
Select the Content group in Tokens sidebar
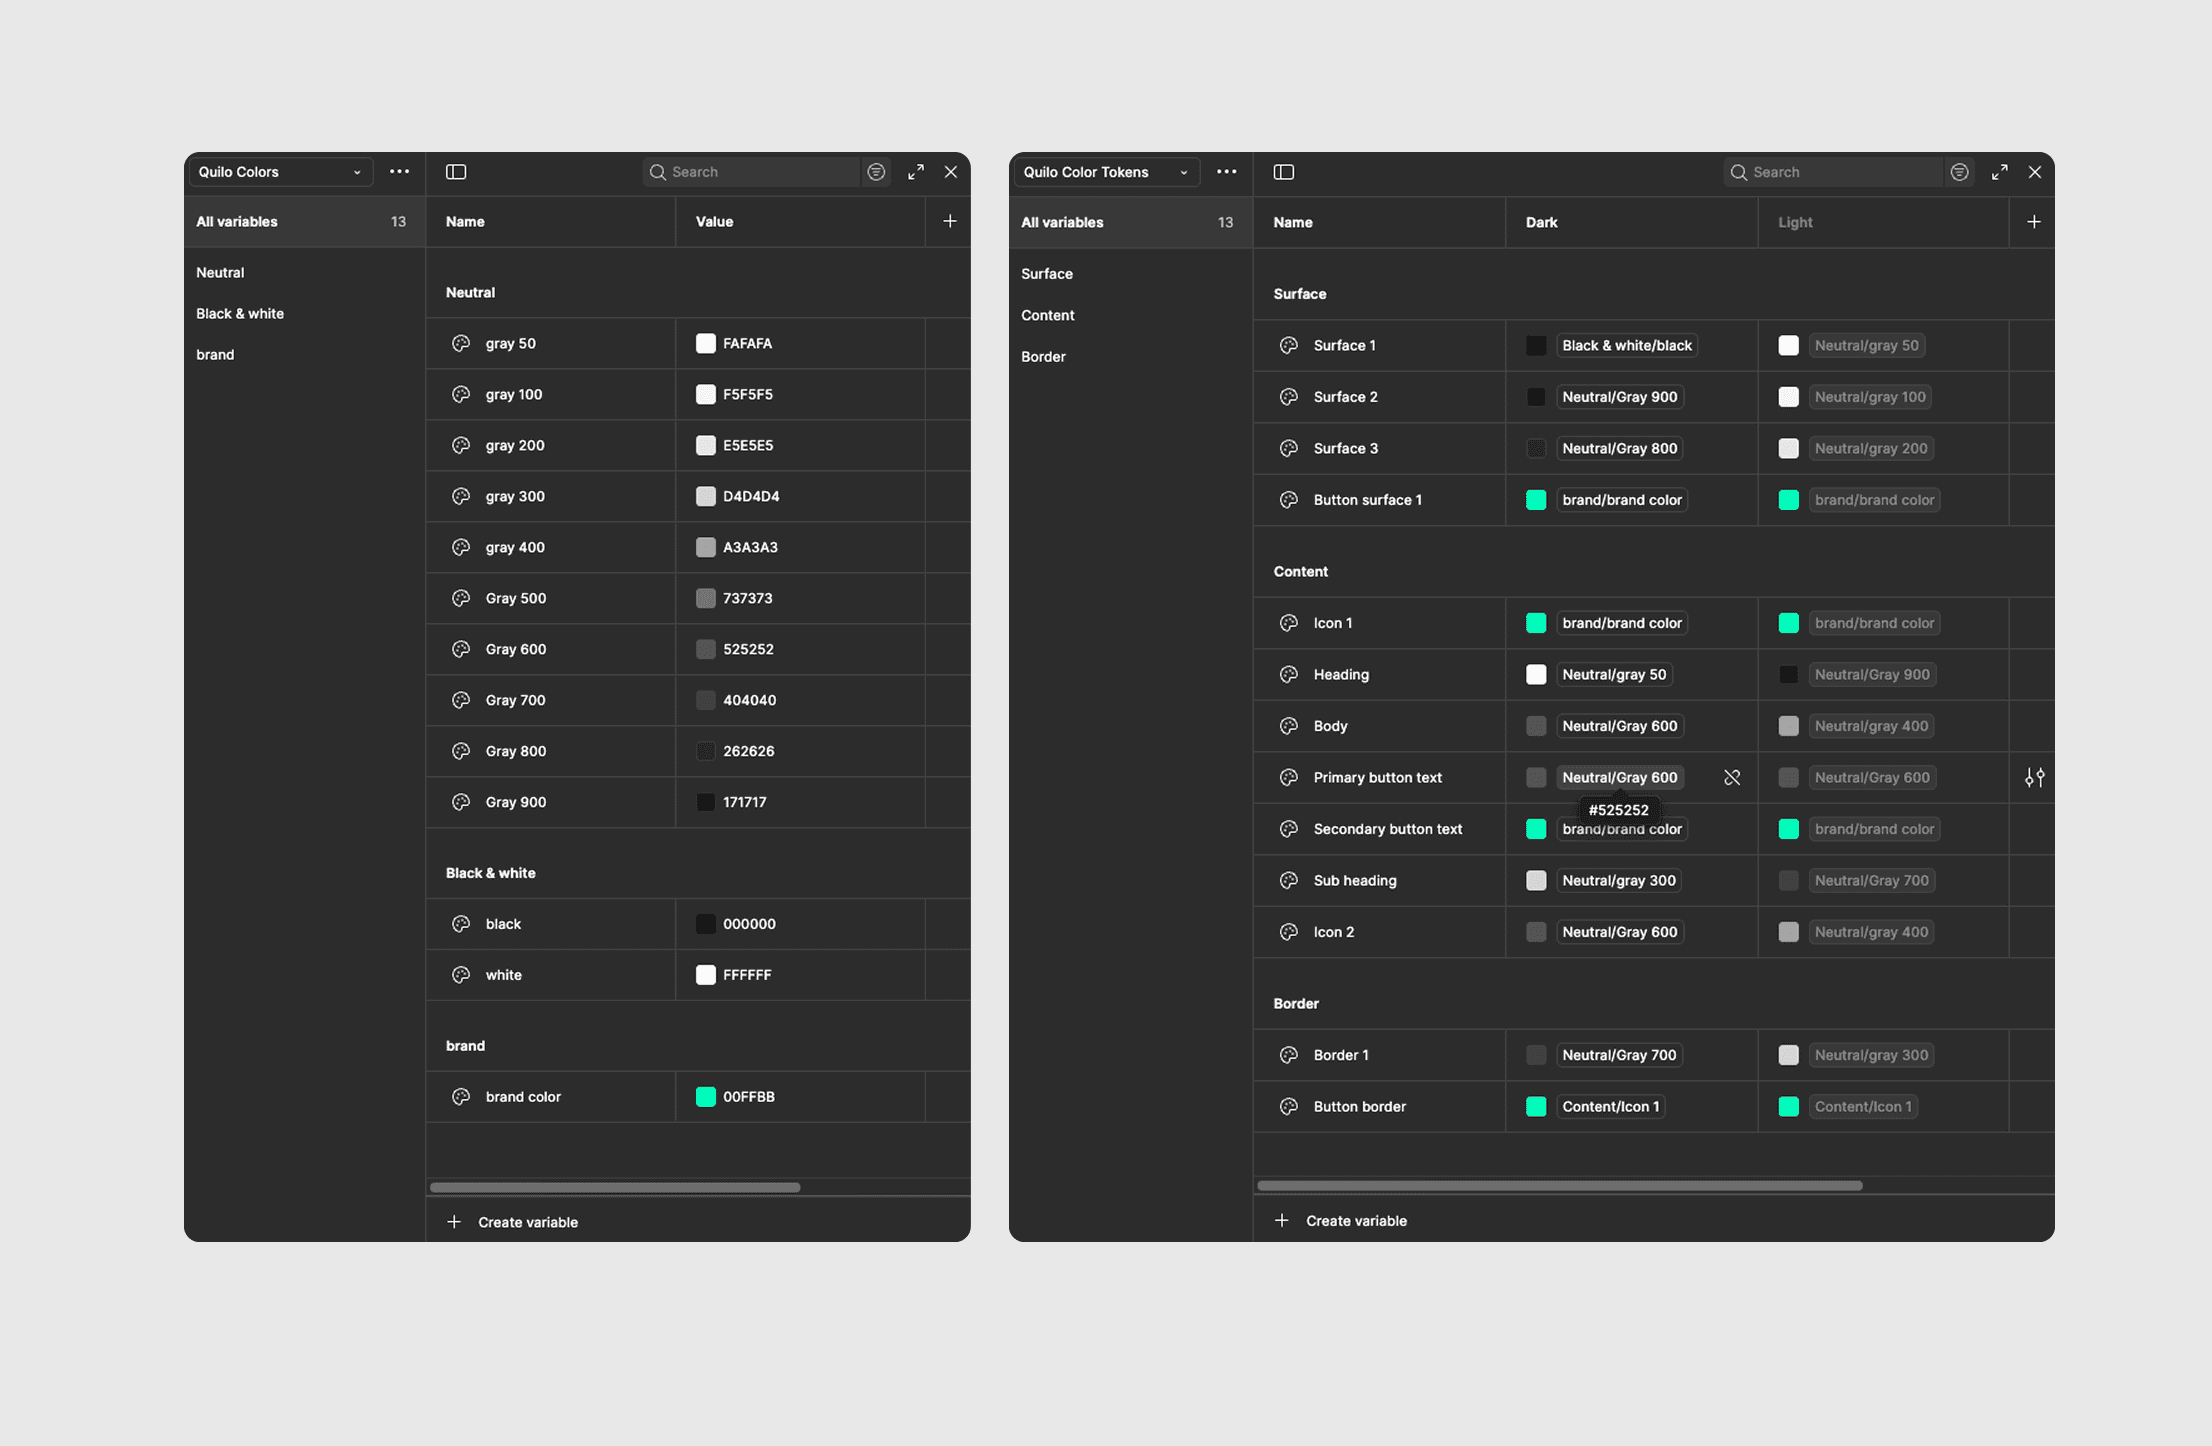tap(1047, 315)
